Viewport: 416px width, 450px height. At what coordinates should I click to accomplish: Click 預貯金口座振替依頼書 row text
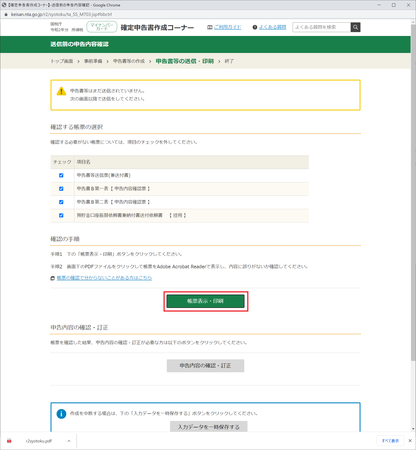[x=131, y=215]
